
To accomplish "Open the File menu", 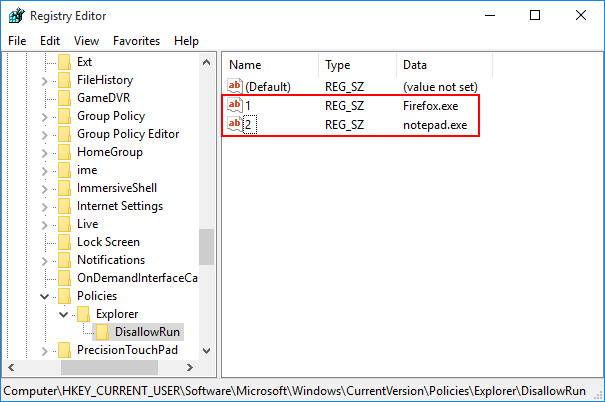I will [x=18, y=41].
